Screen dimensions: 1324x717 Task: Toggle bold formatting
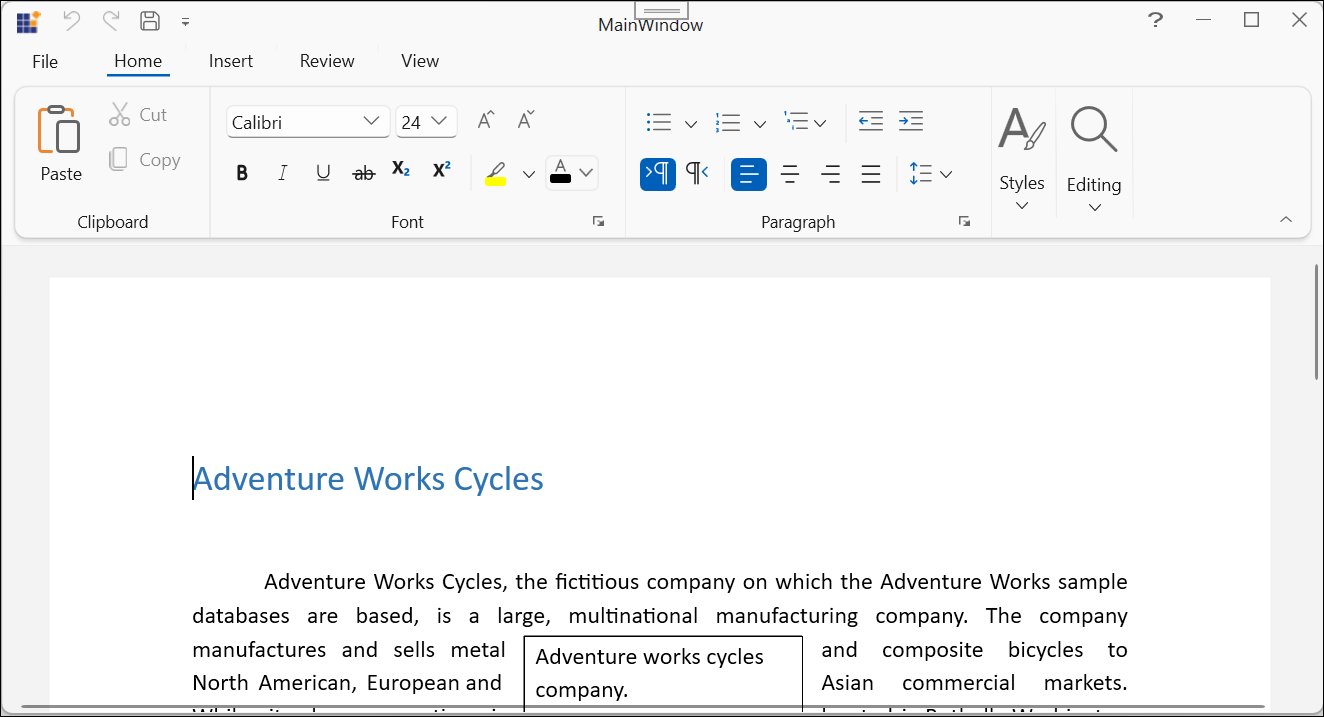(x=241, y=173)
